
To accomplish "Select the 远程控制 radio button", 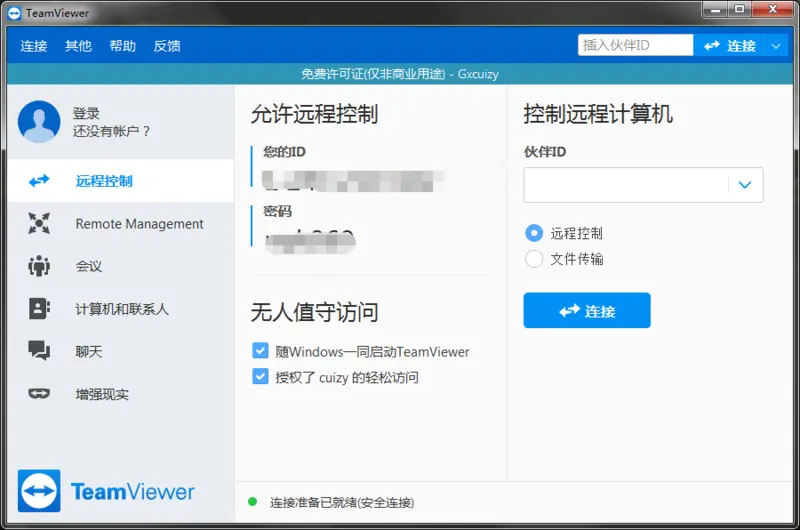I will coord(534,233).
